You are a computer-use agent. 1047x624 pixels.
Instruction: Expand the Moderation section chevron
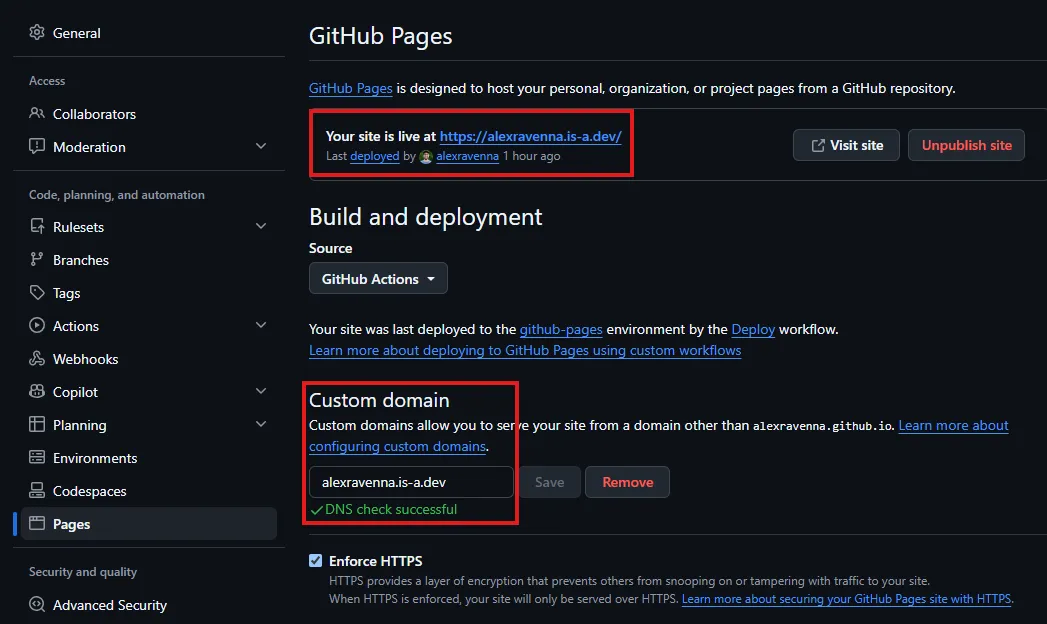[261, 146]
